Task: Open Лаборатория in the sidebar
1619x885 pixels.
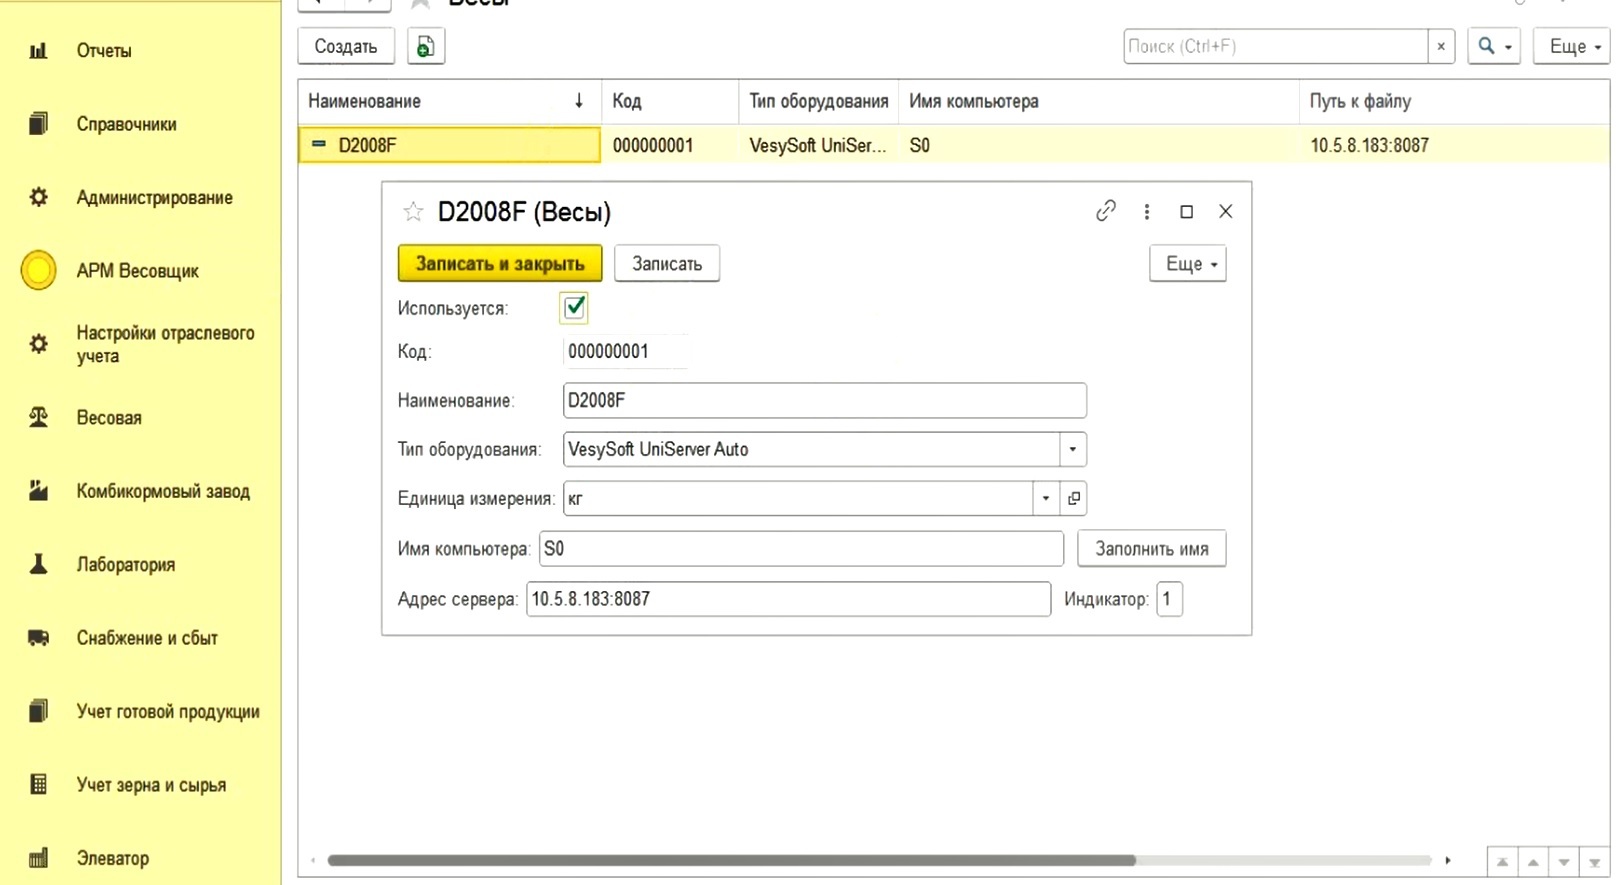Action: pyautogui.click(x=126, y=565)
